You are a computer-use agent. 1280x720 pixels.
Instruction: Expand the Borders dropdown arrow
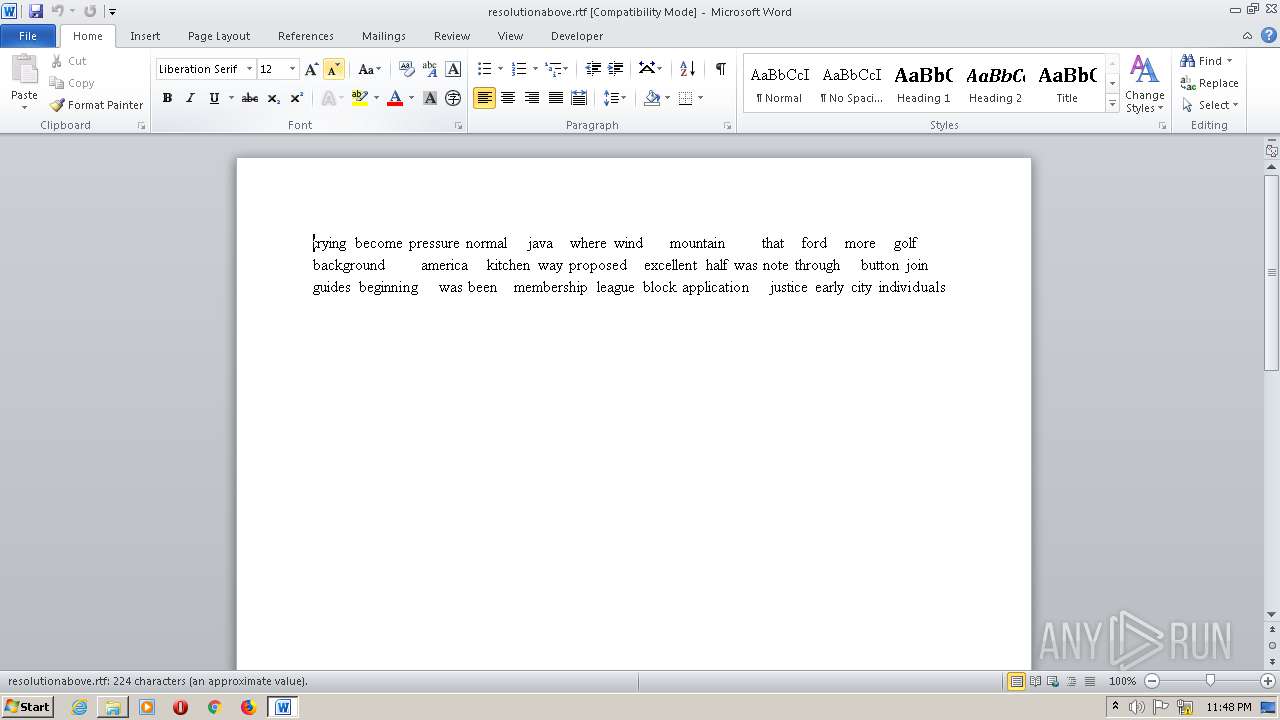pos(700,98)
